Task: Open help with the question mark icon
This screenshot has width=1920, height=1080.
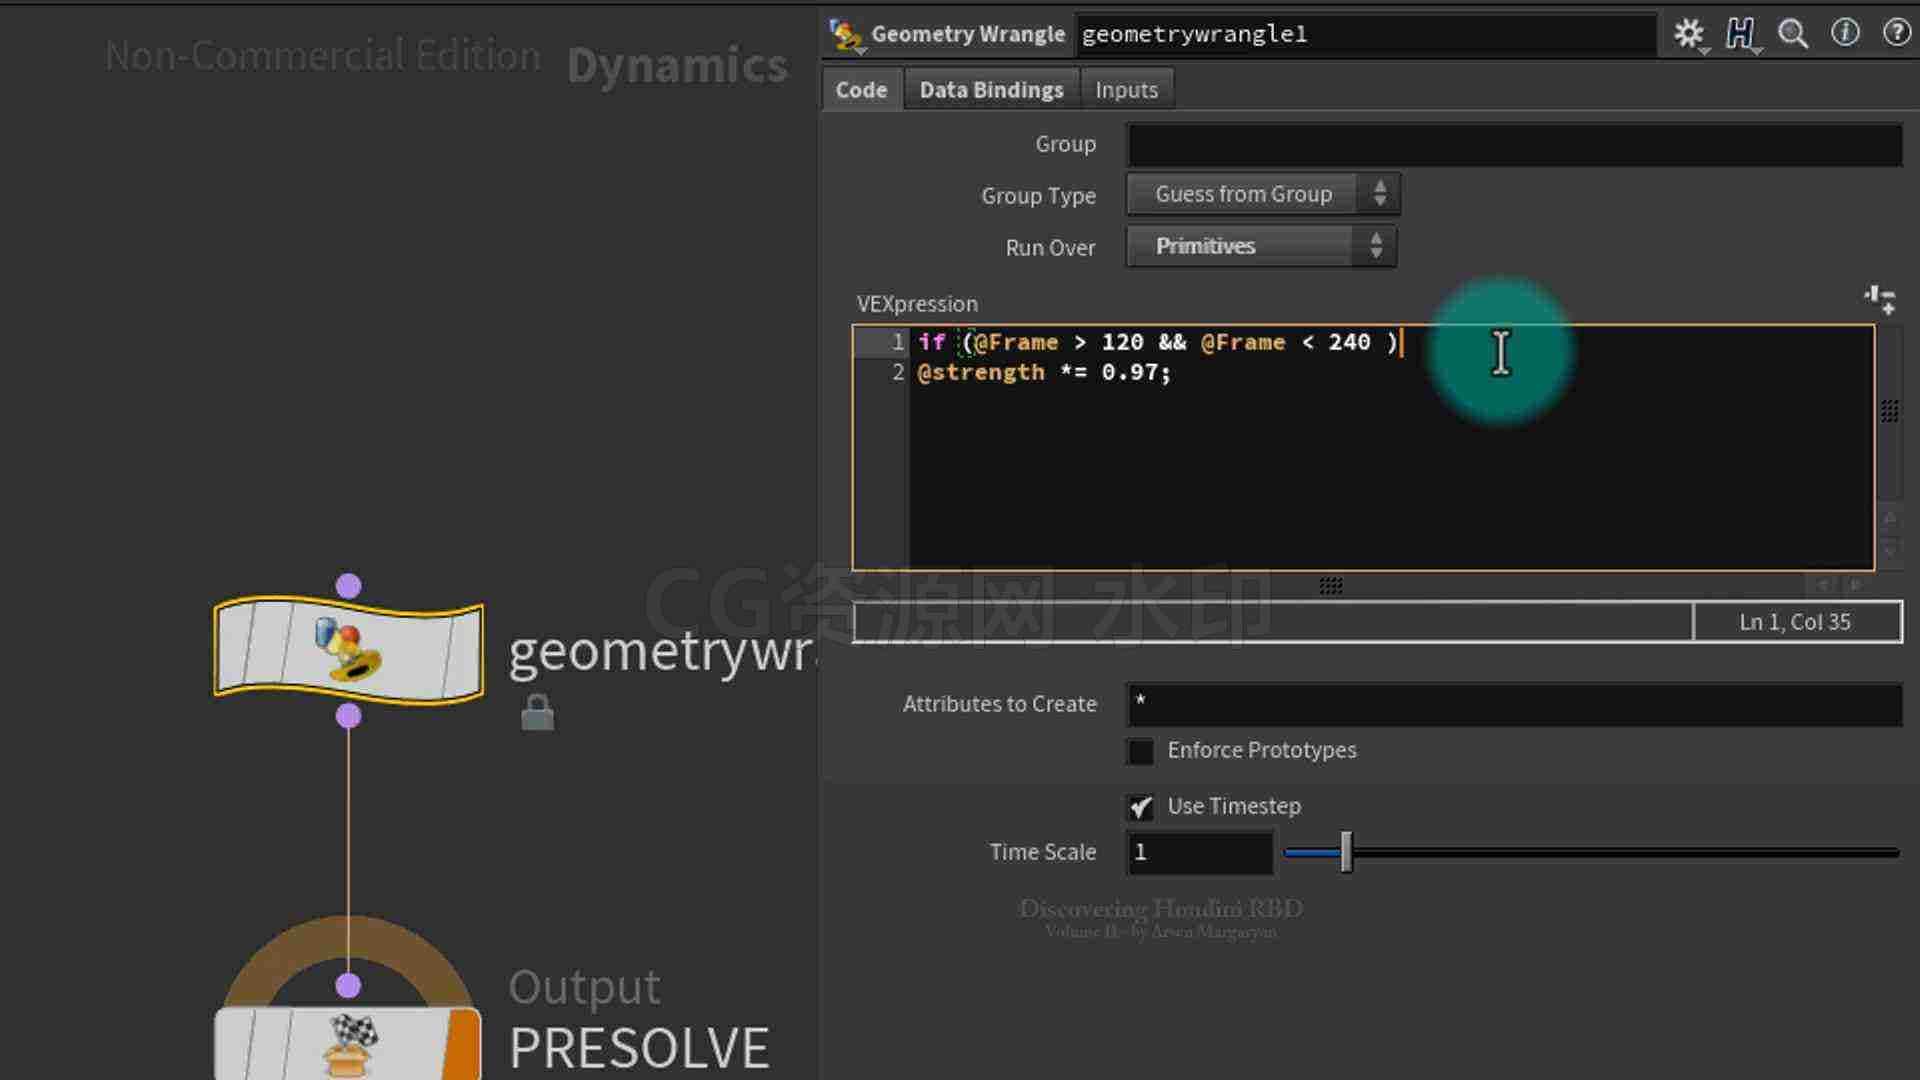Action: pyautogui.click(x=1896, y=33)
